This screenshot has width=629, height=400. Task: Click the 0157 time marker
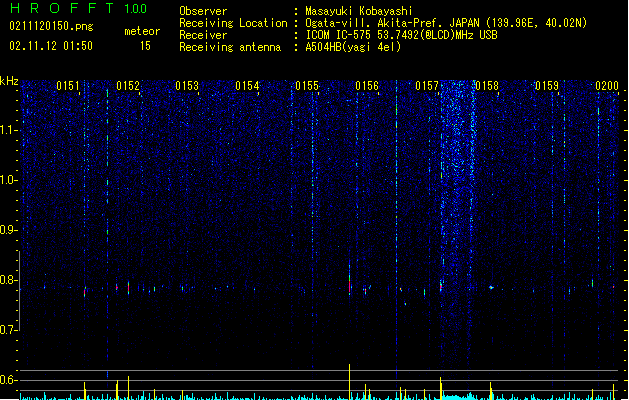(x=427, y=86)
